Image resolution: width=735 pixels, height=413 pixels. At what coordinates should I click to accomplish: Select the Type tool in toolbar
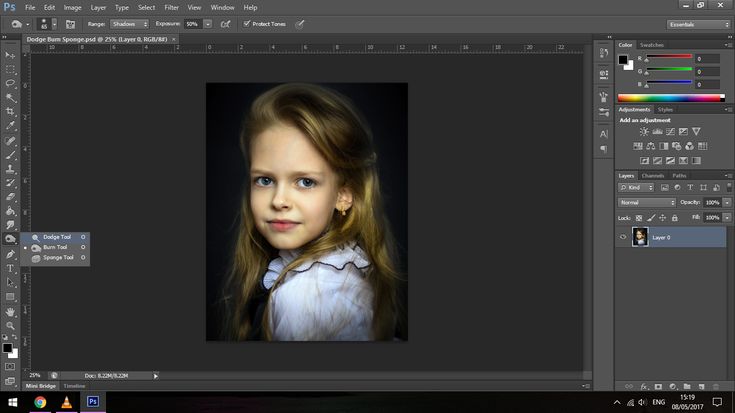pos(11,268)
